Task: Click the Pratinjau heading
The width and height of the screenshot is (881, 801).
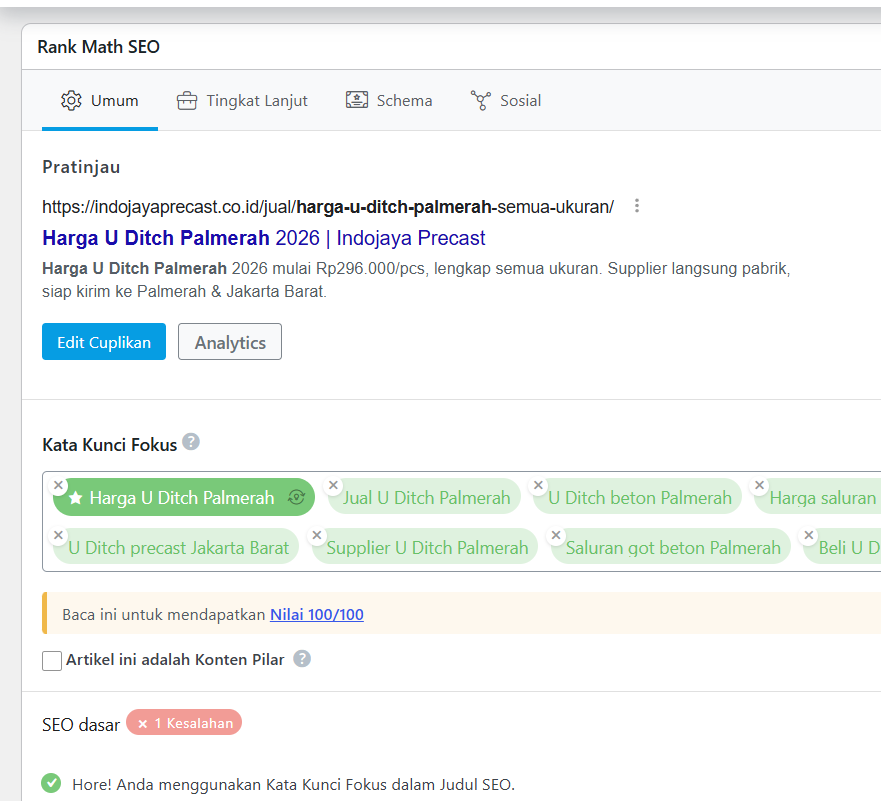Action: (x=81, y=167)
